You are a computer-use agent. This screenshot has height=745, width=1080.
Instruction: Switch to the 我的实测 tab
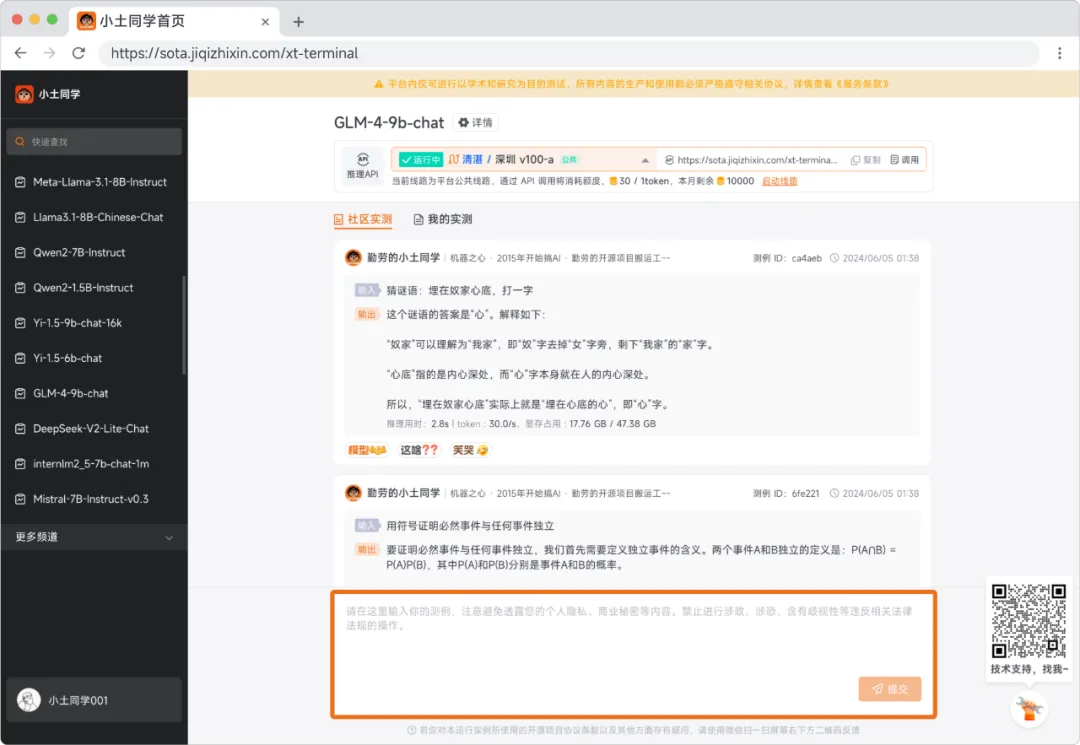click(x=445, y=221)
